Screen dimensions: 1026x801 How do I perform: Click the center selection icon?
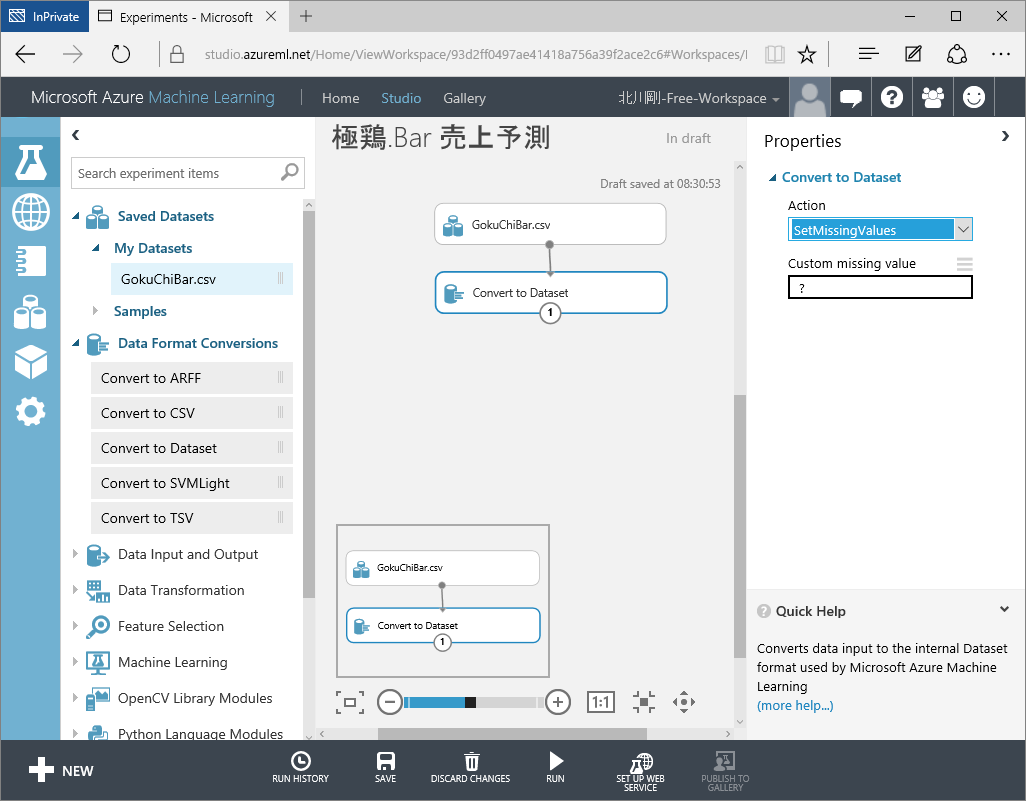tap(644, 702)
